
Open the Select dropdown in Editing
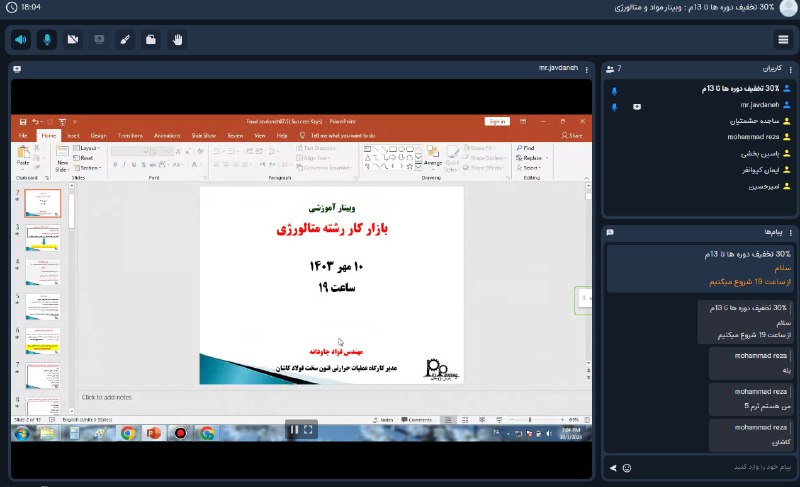click(529, 168)
